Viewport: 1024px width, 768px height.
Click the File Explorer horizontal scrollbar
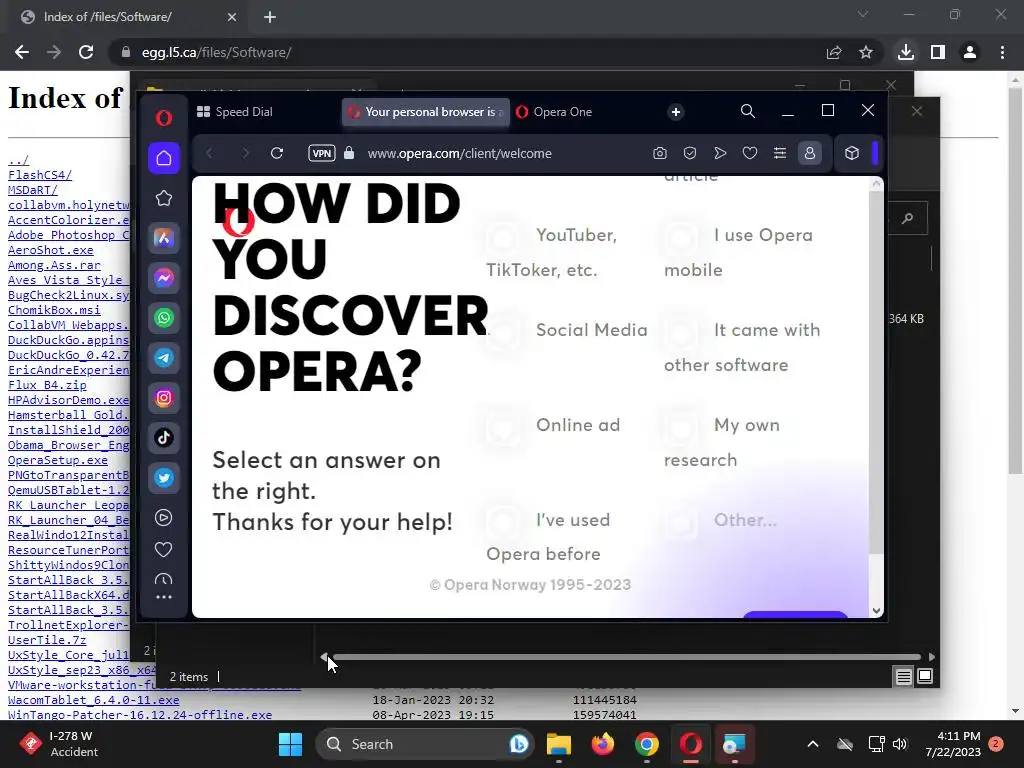point(627,657)
